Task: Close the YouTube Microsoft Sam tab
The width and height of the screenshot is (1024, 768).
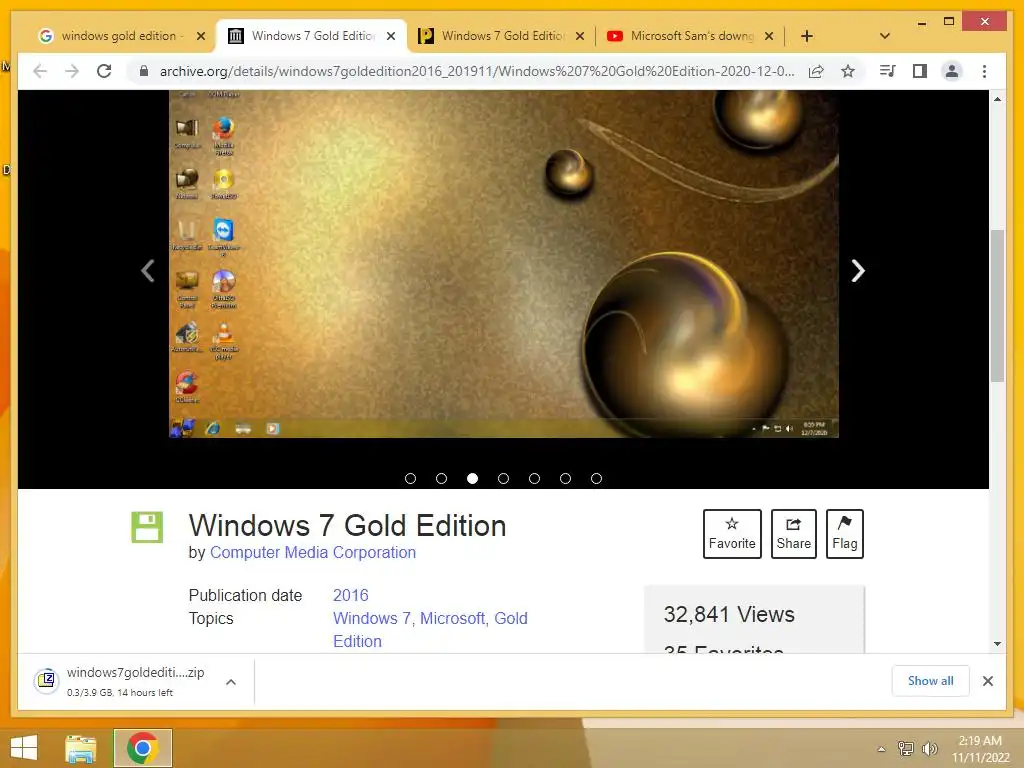Action: (x=769, y=36)
